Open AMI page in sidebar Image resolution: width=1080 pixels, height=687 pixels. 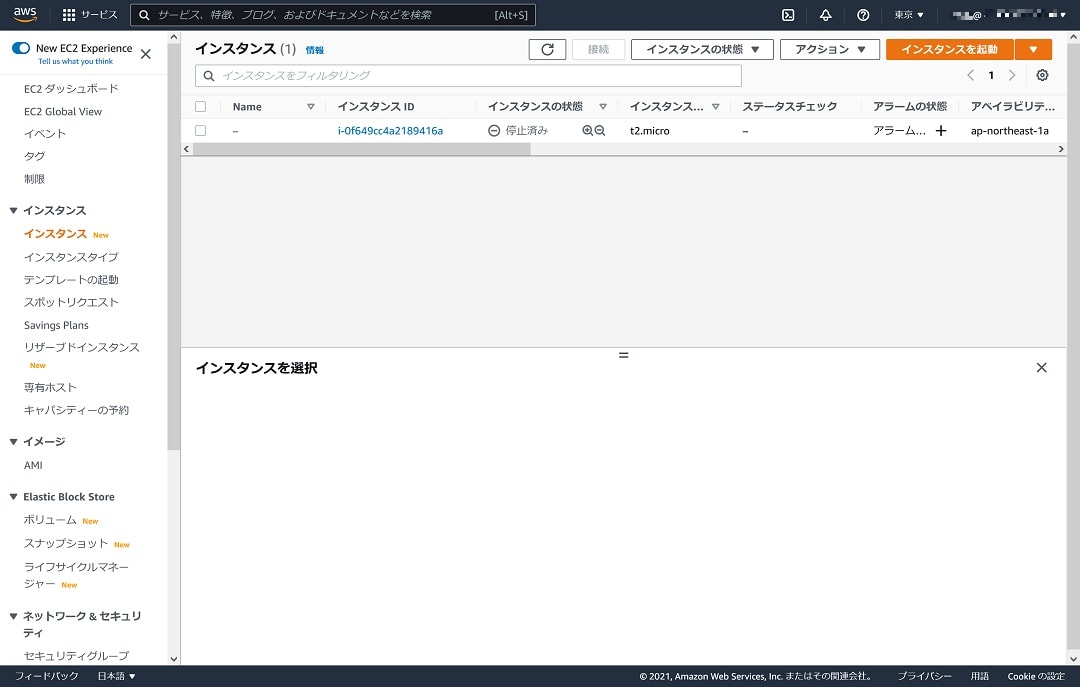(33, 465)
